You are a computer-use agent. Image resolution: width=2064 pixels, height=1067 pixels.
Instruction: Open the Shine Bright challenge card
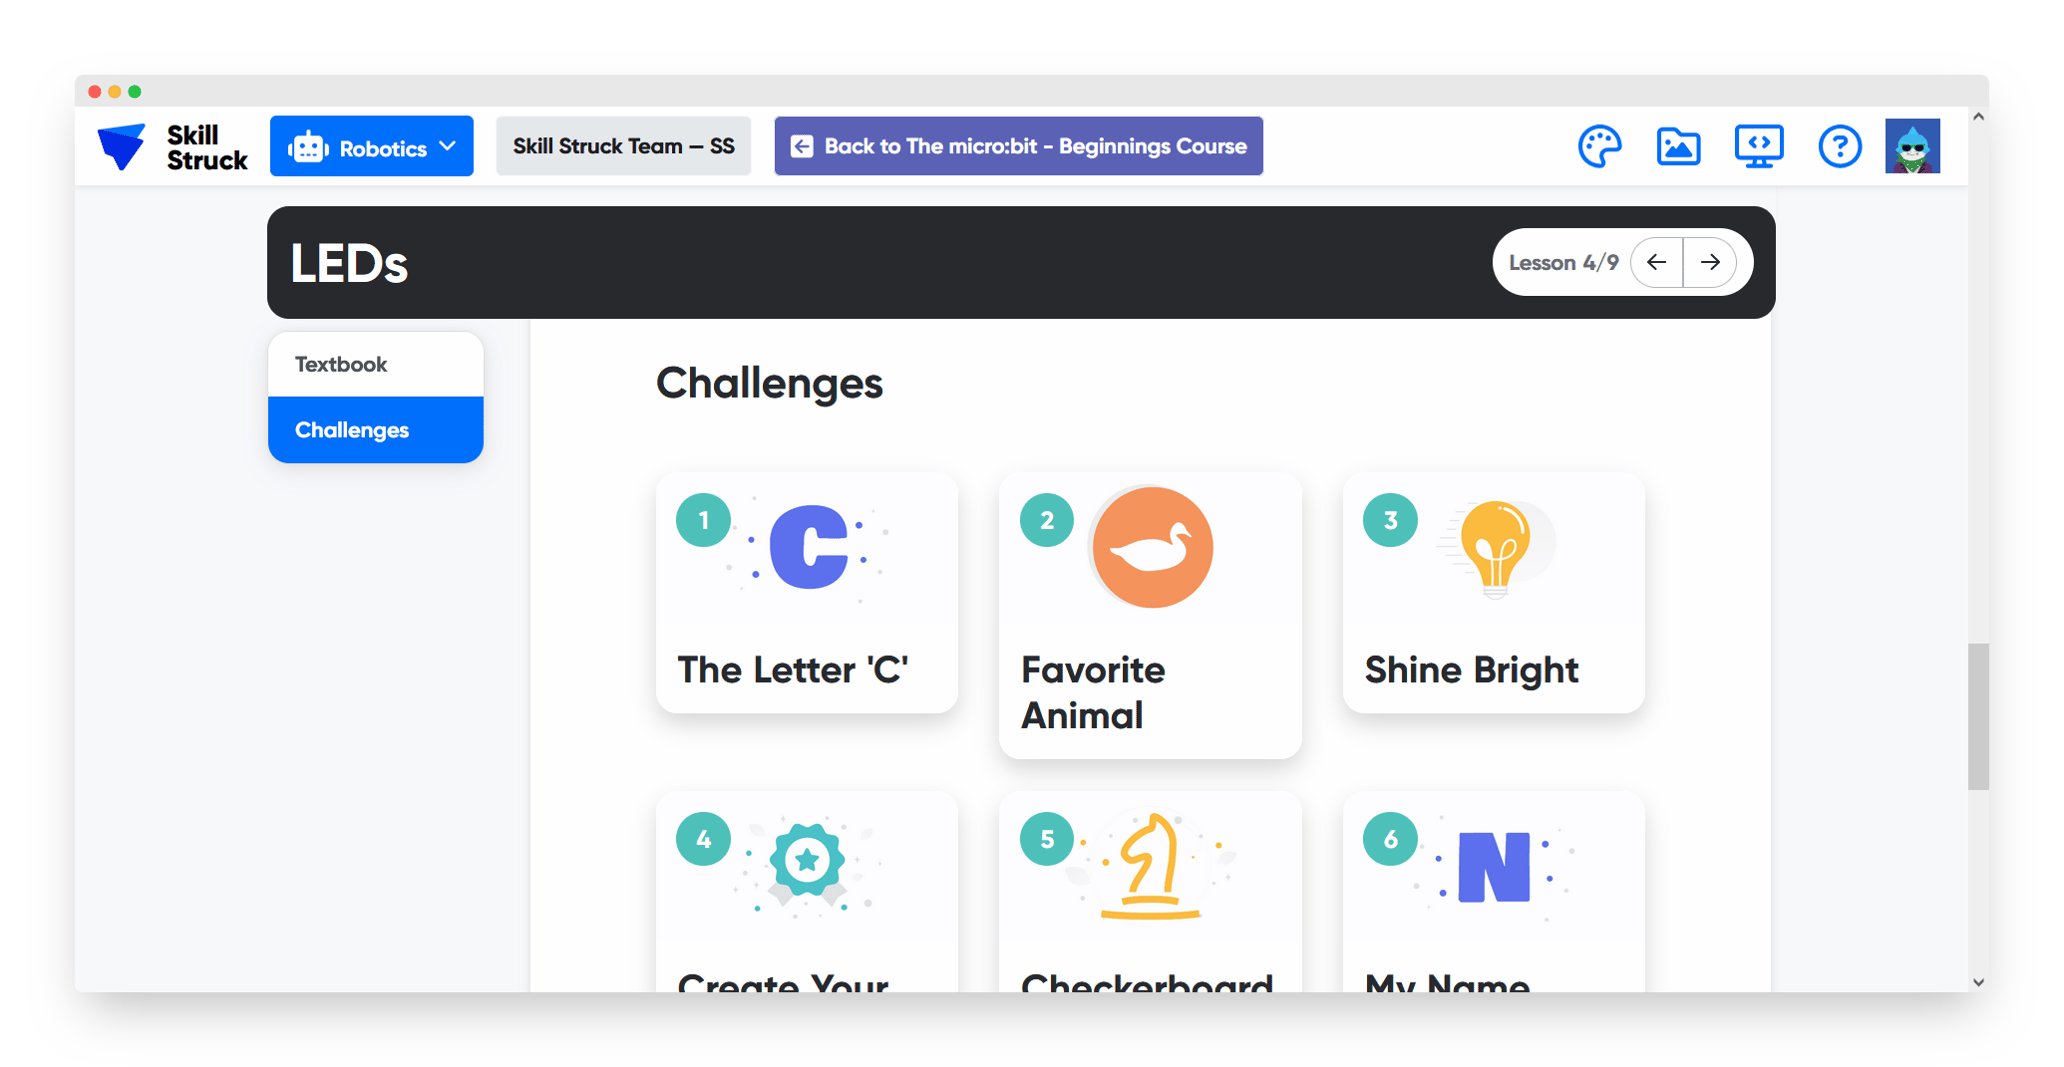click(x=1493, y=593)
